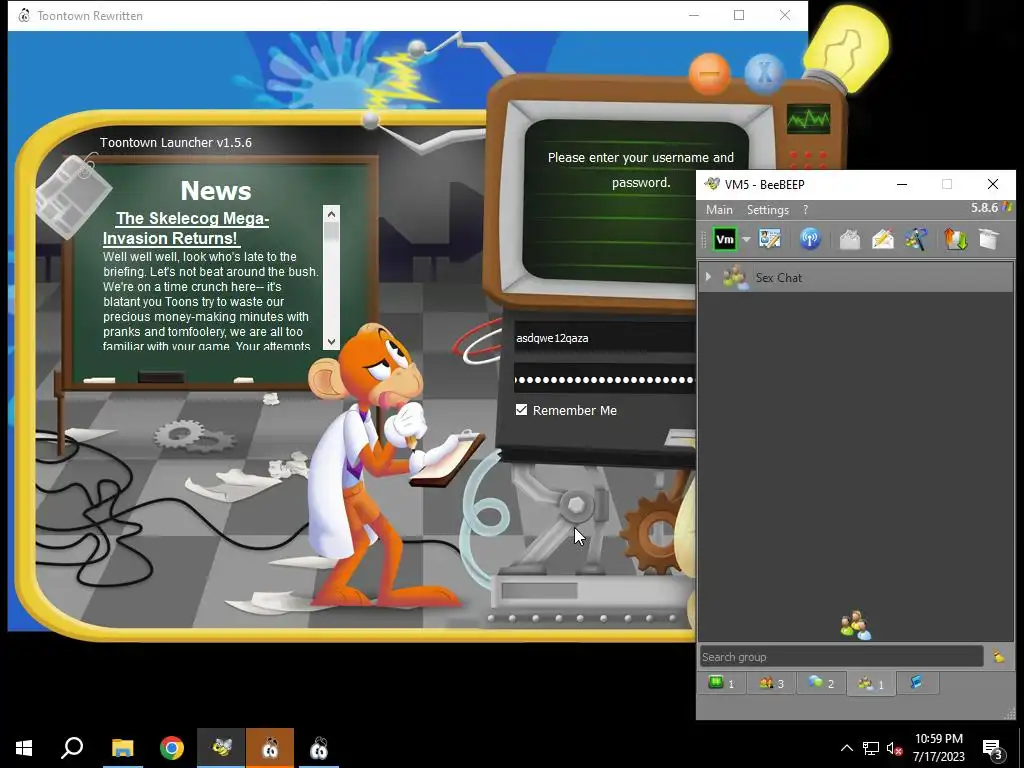Image resolution: width=1024 pixels, height=768 pixels.
Task: Launch Google Chrome from the taskbar
Action: (x=172, y=748)
